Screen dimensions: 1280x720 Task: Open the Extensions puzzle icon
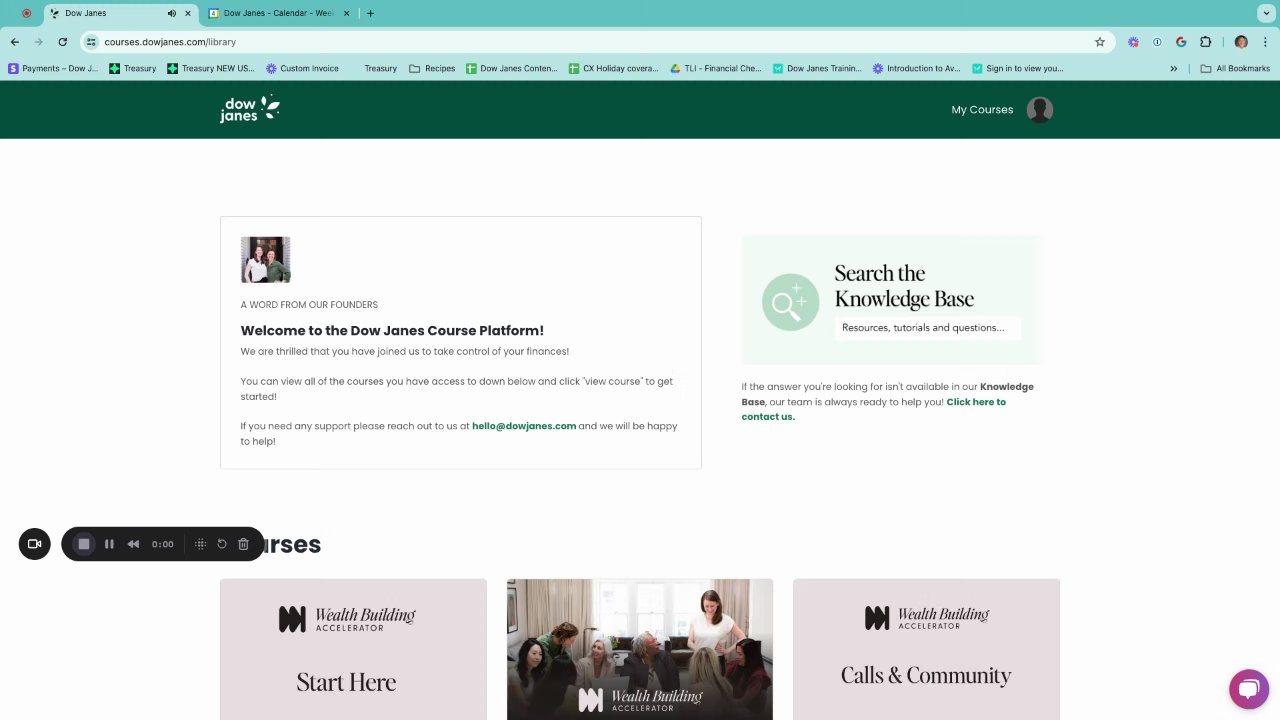point(1205,42)
